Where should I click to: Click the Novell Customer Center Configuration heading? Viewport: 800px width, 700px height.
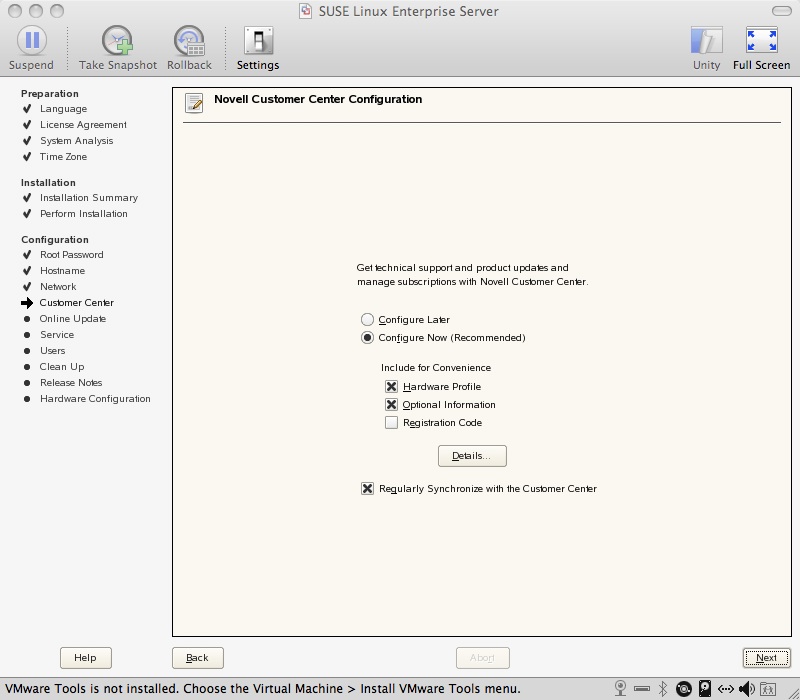point(318,99)
